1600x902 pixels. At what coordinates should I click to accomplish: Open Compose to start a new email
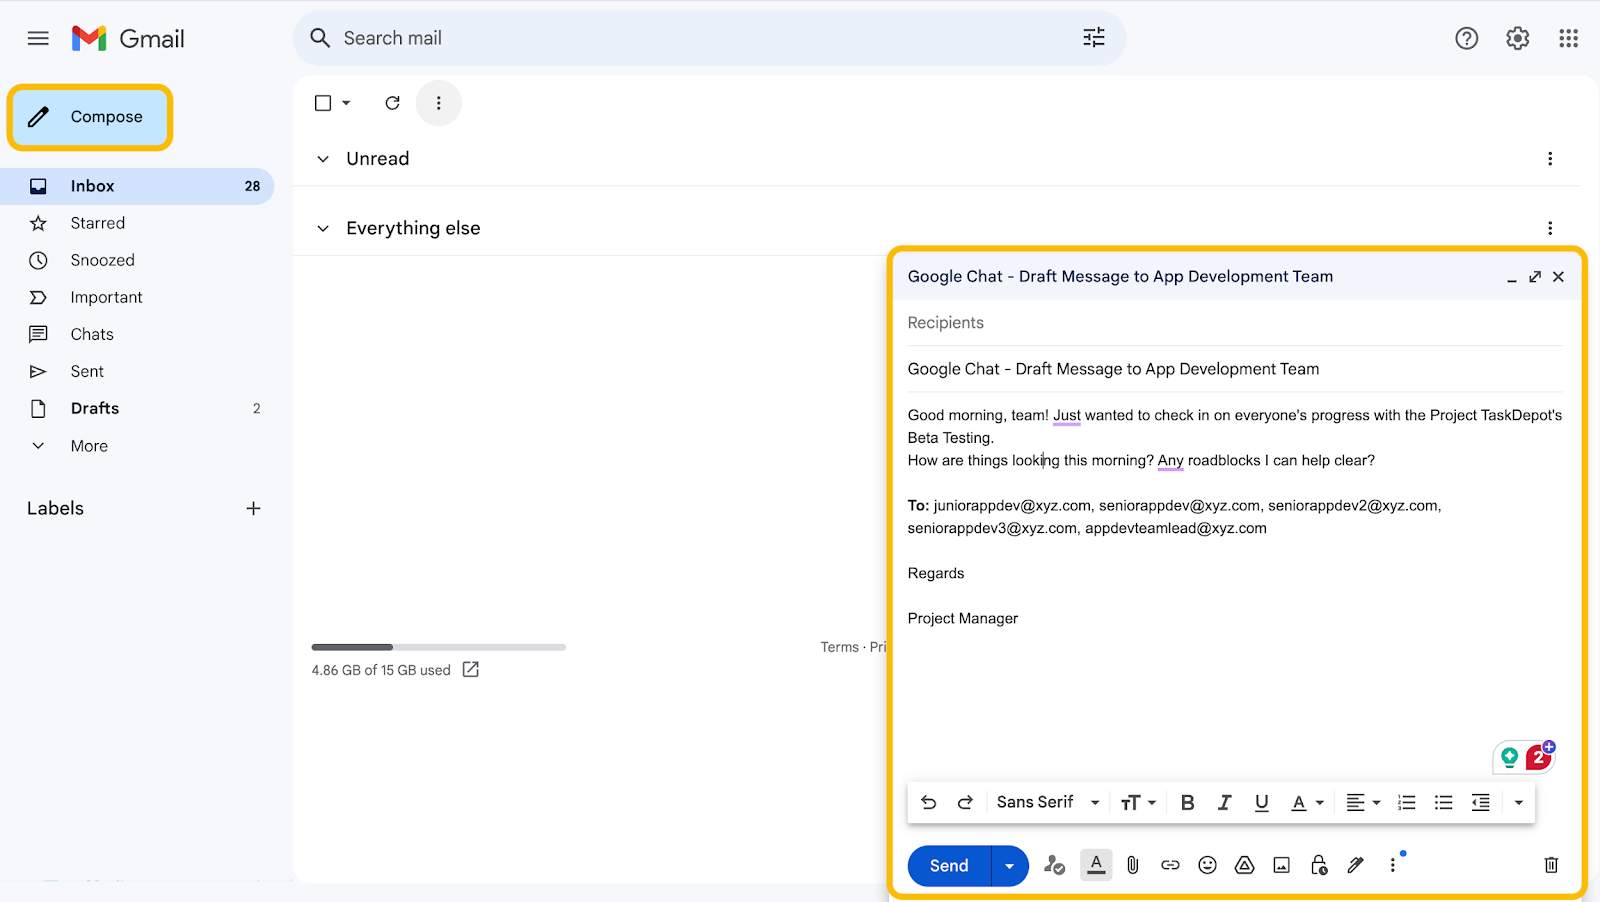[x=89, y=116]
